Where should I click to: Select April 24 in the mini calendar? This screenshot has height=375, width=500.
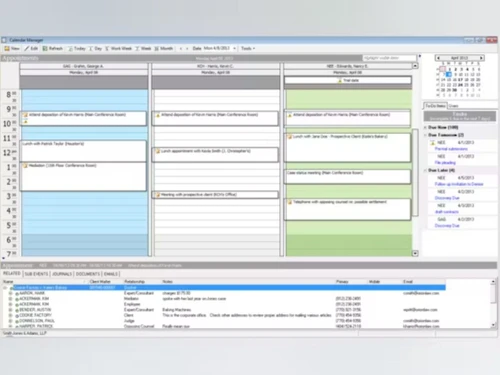460,85
